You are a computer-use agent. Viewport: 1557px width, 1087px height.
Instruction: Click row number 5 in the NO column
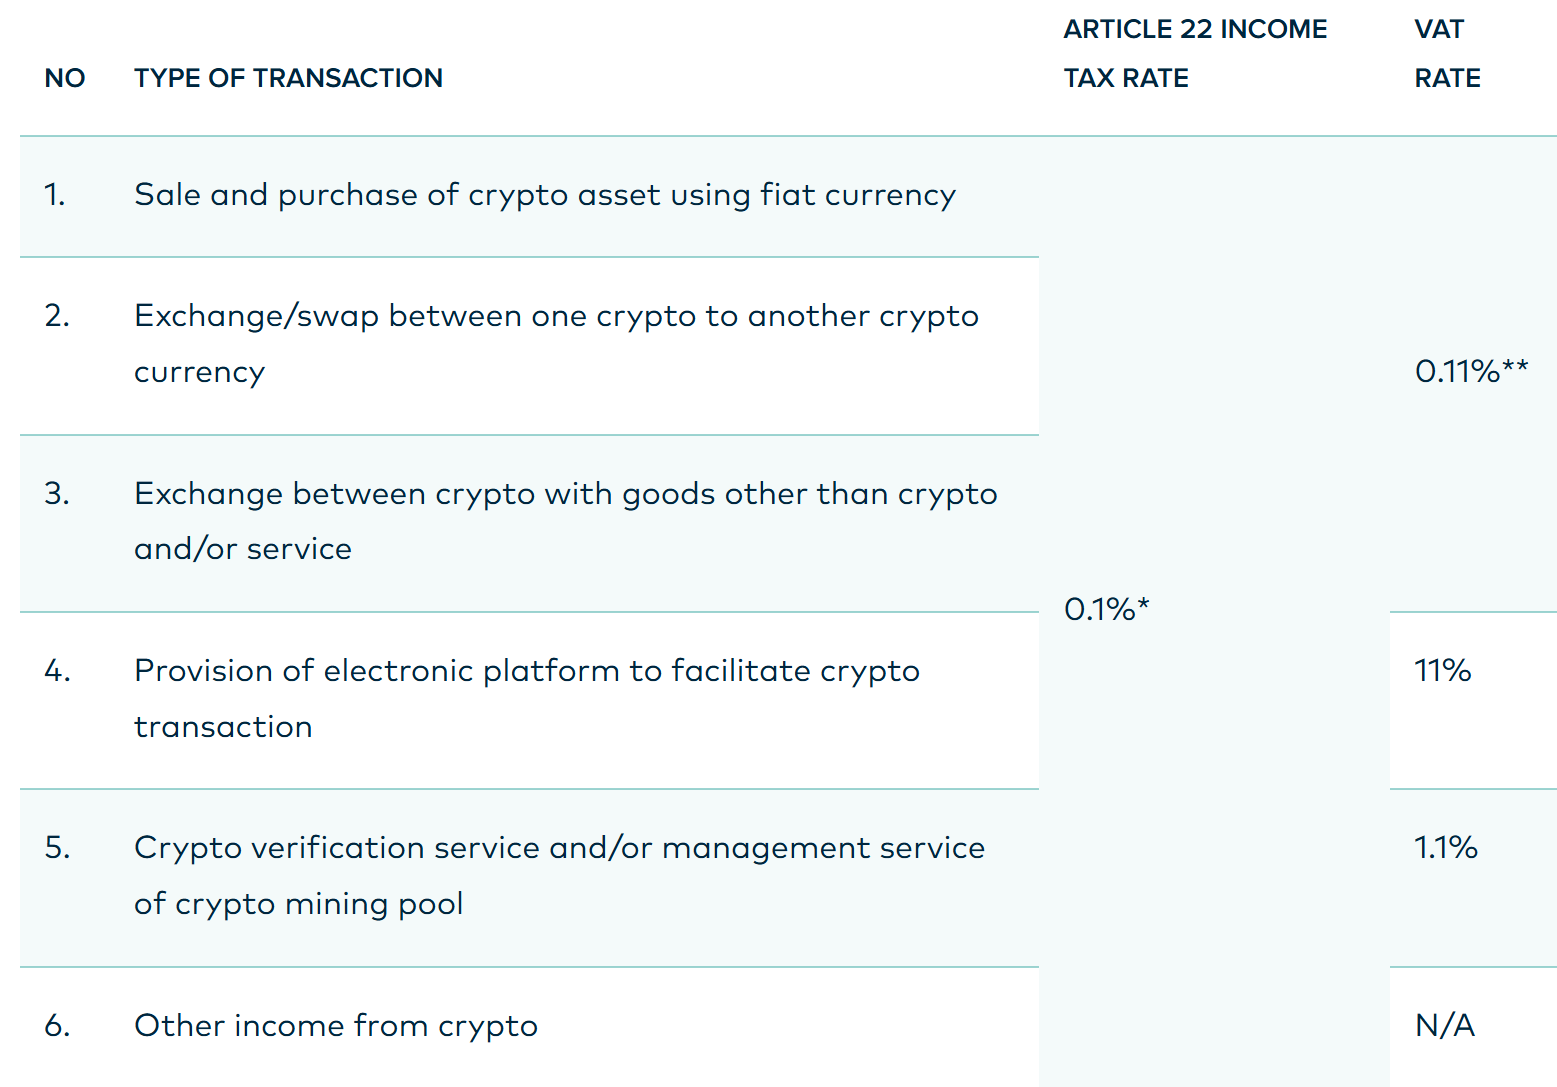(x=57, y=848)
